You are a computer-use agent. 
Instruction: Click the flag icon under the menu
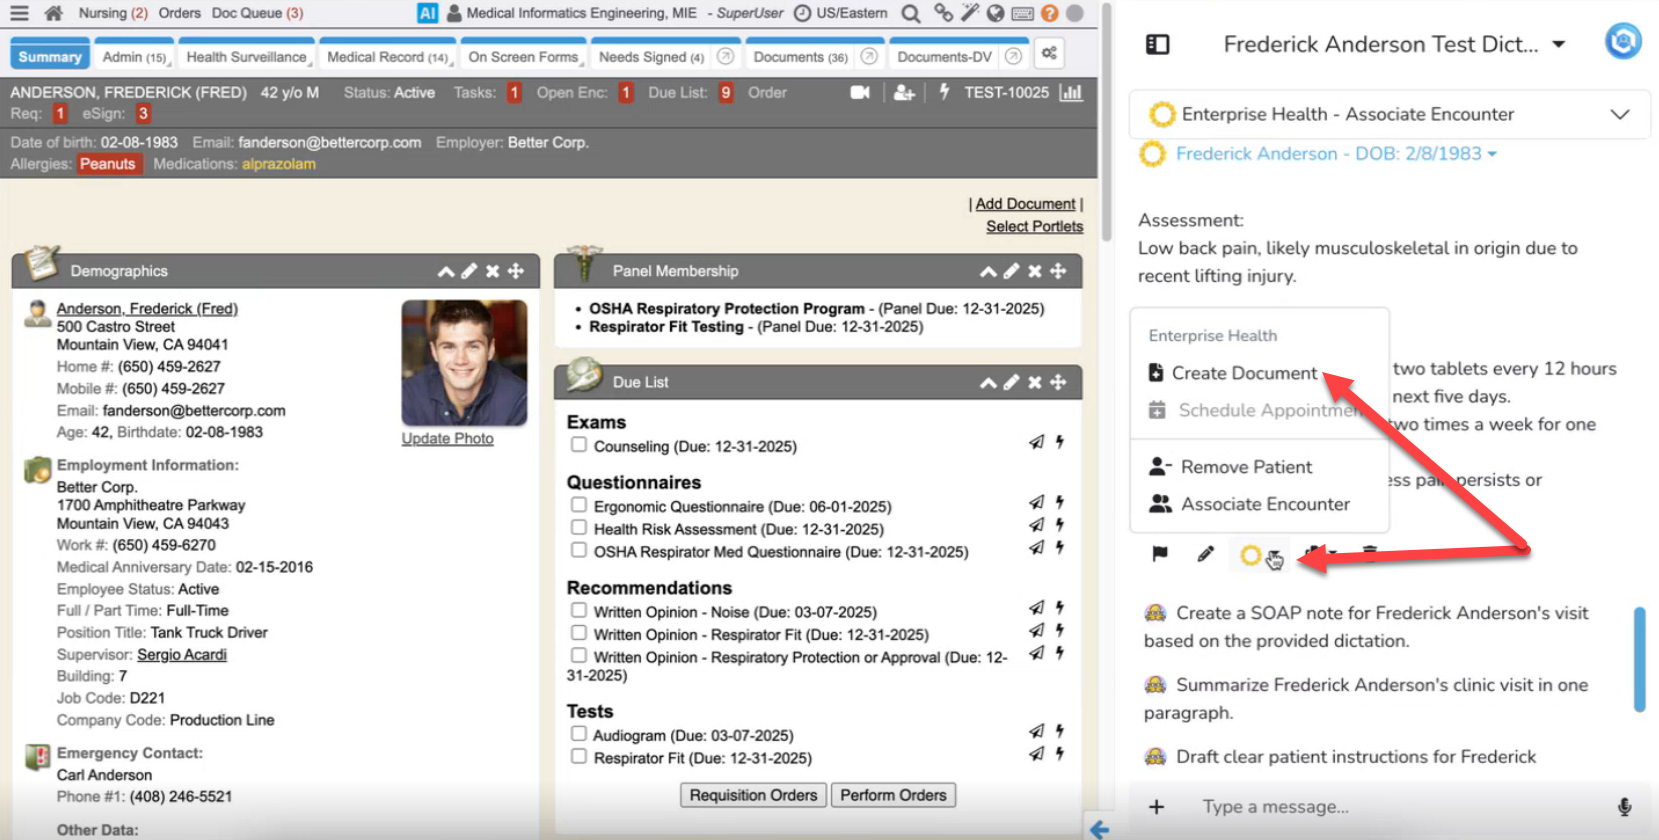[x=1160, y=554]
